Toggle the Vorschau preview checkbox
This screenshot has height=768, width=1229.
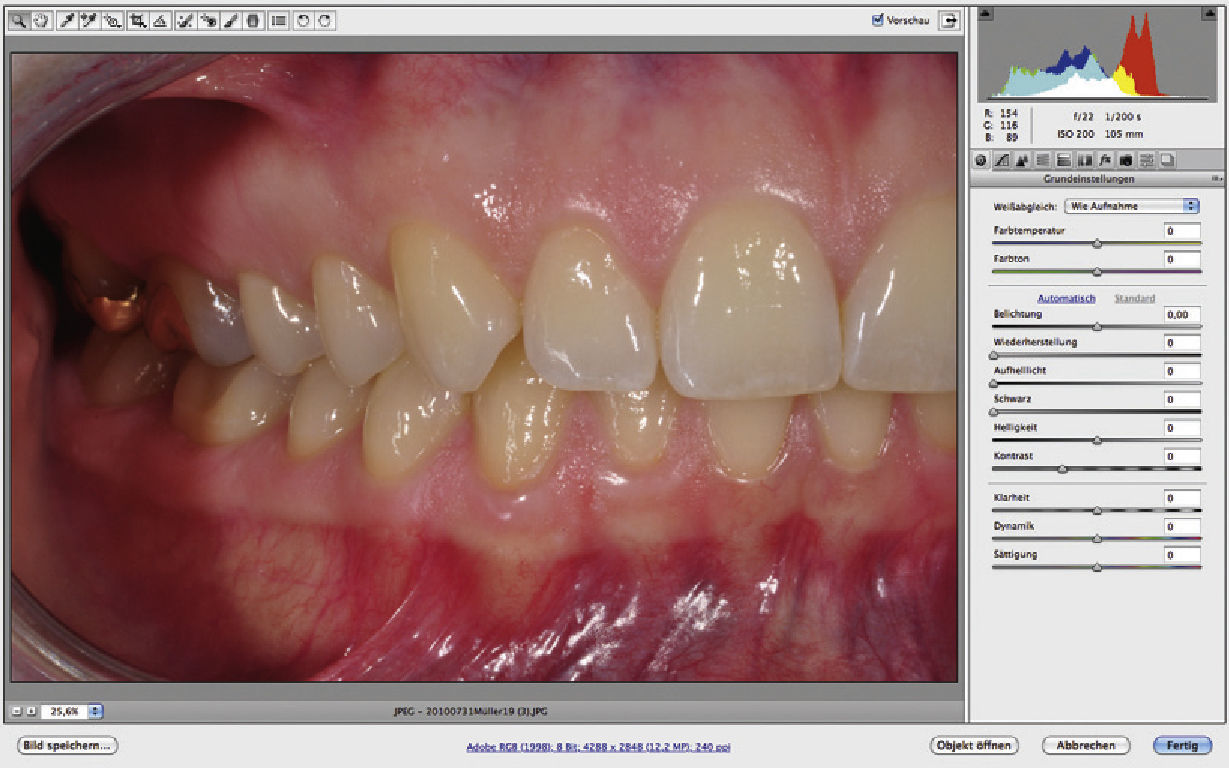point(878,19)
